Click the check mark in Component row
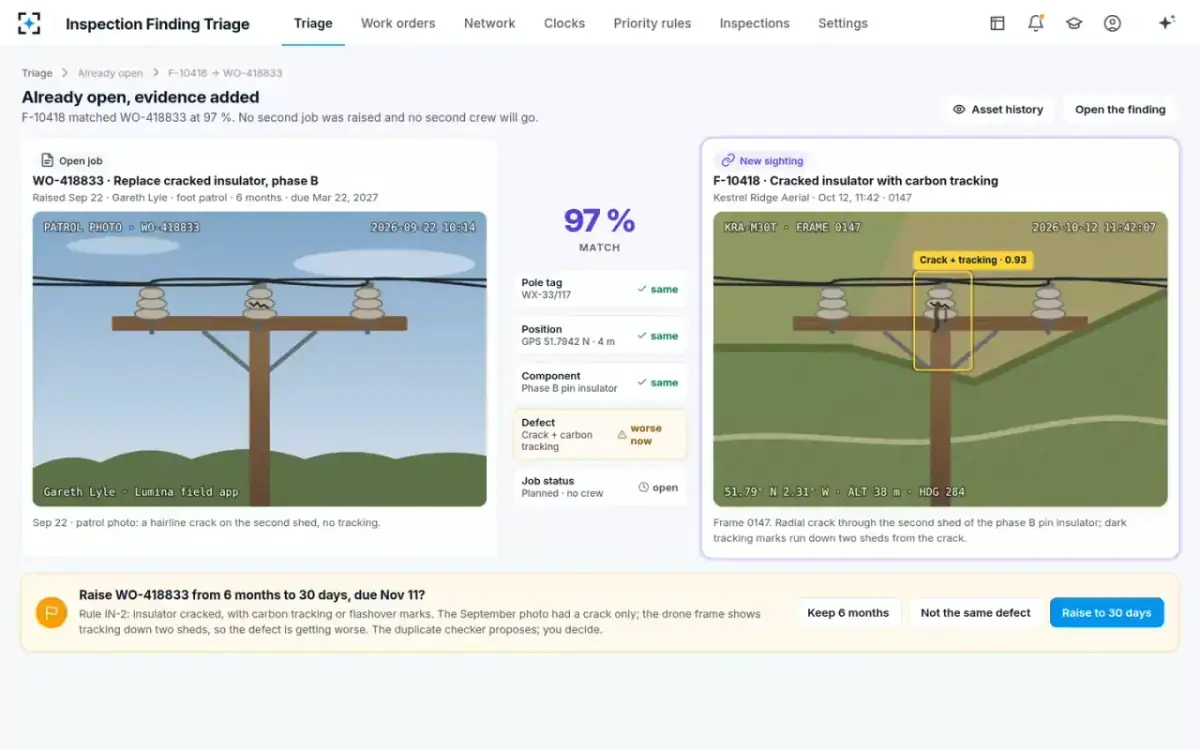Image resolution: width=1200 pixels, height=750 pixels. click(642, 383)
